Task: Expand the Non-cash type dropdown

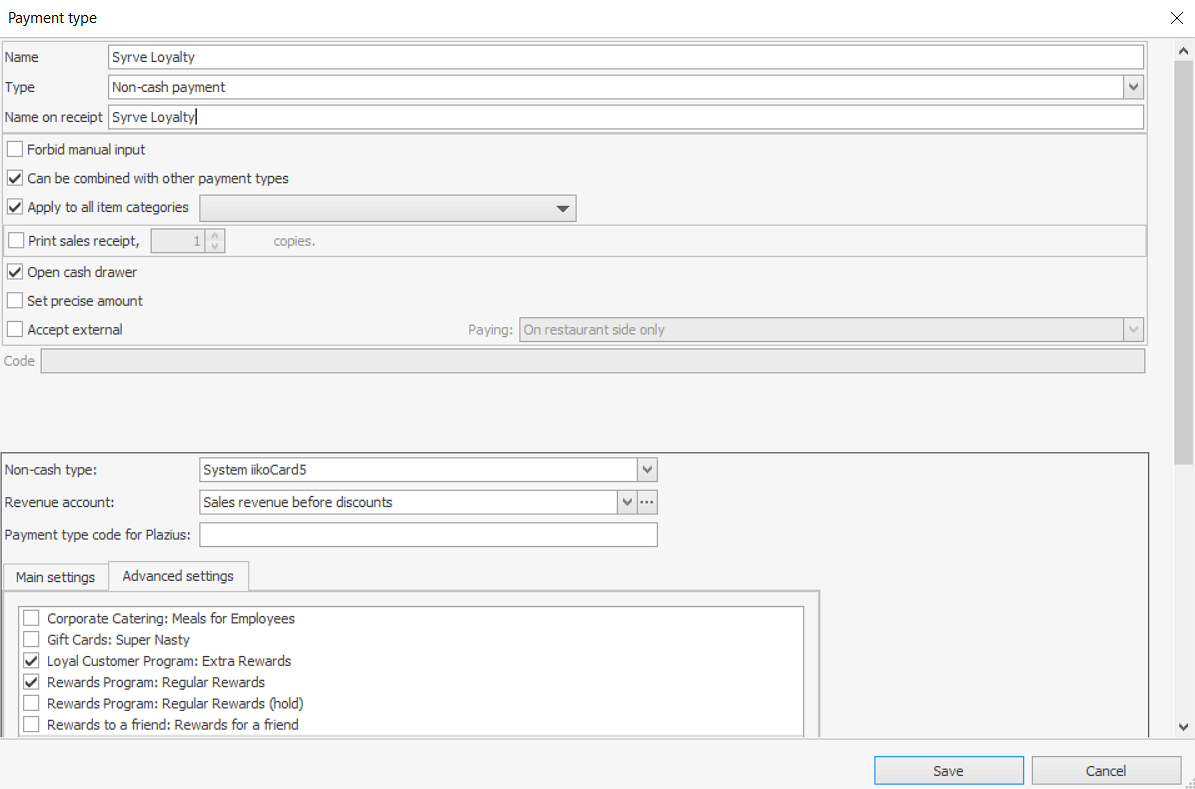Action: point(647,470)
